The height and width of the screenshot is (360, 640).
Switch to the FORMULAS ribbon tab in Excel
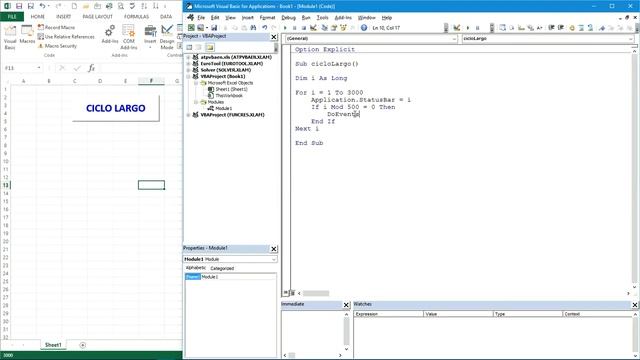coord(136,16)
